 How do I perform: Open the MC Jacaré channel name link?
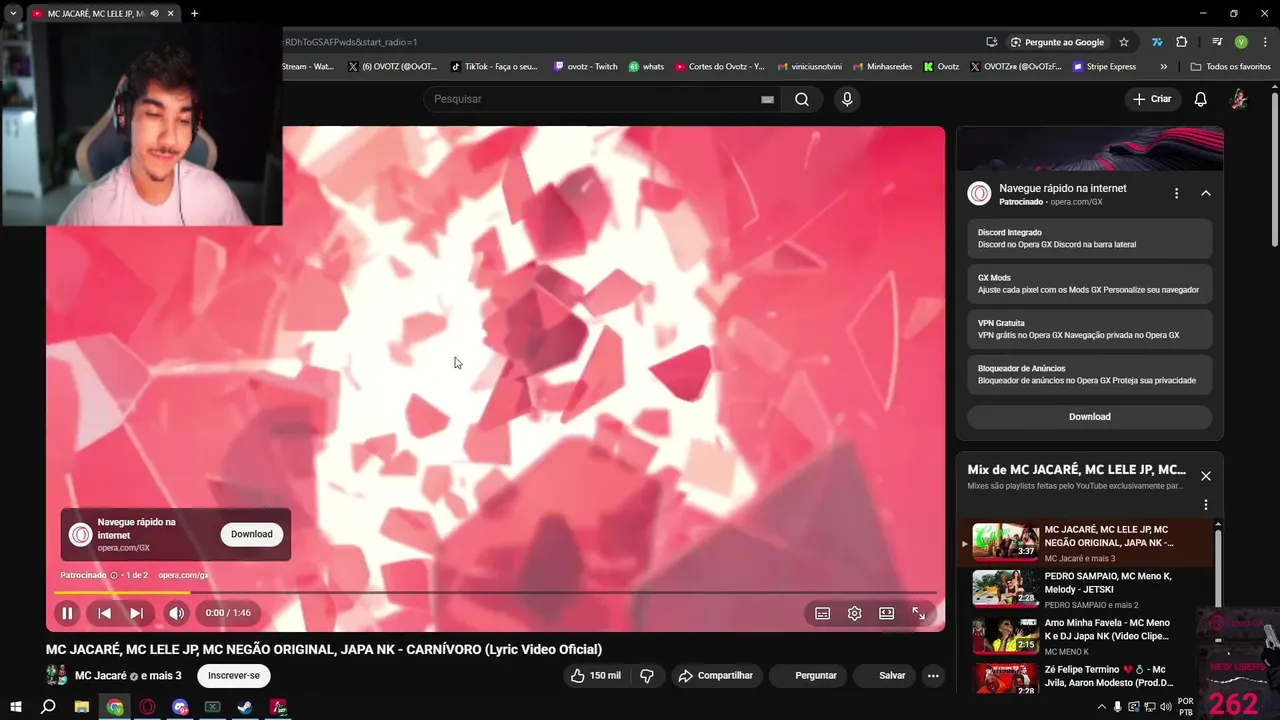point(101,676)
